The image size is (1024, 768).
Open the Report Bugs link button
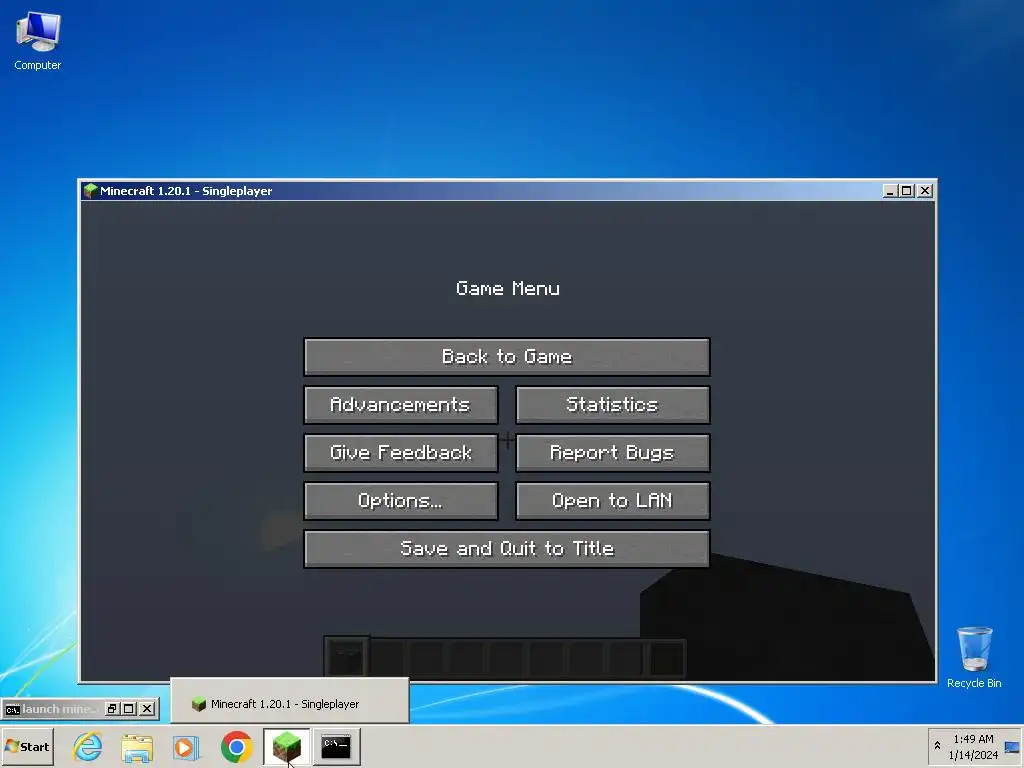613,453
